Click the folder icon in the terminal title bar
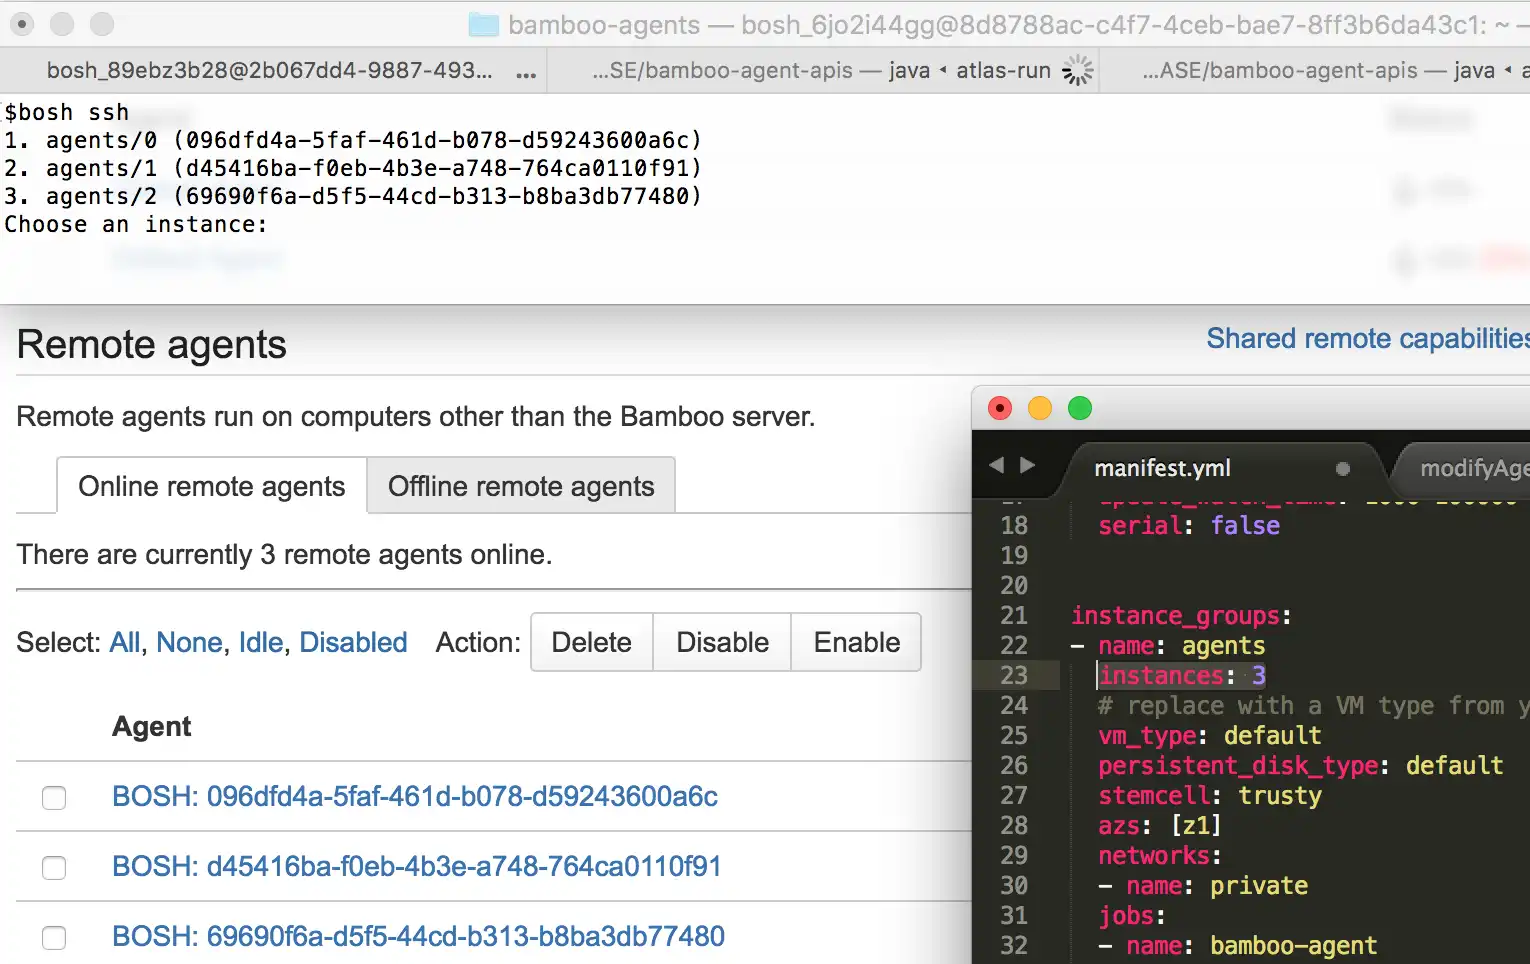Viewport: 1530px width, 964px height. (x=484, y=26)
